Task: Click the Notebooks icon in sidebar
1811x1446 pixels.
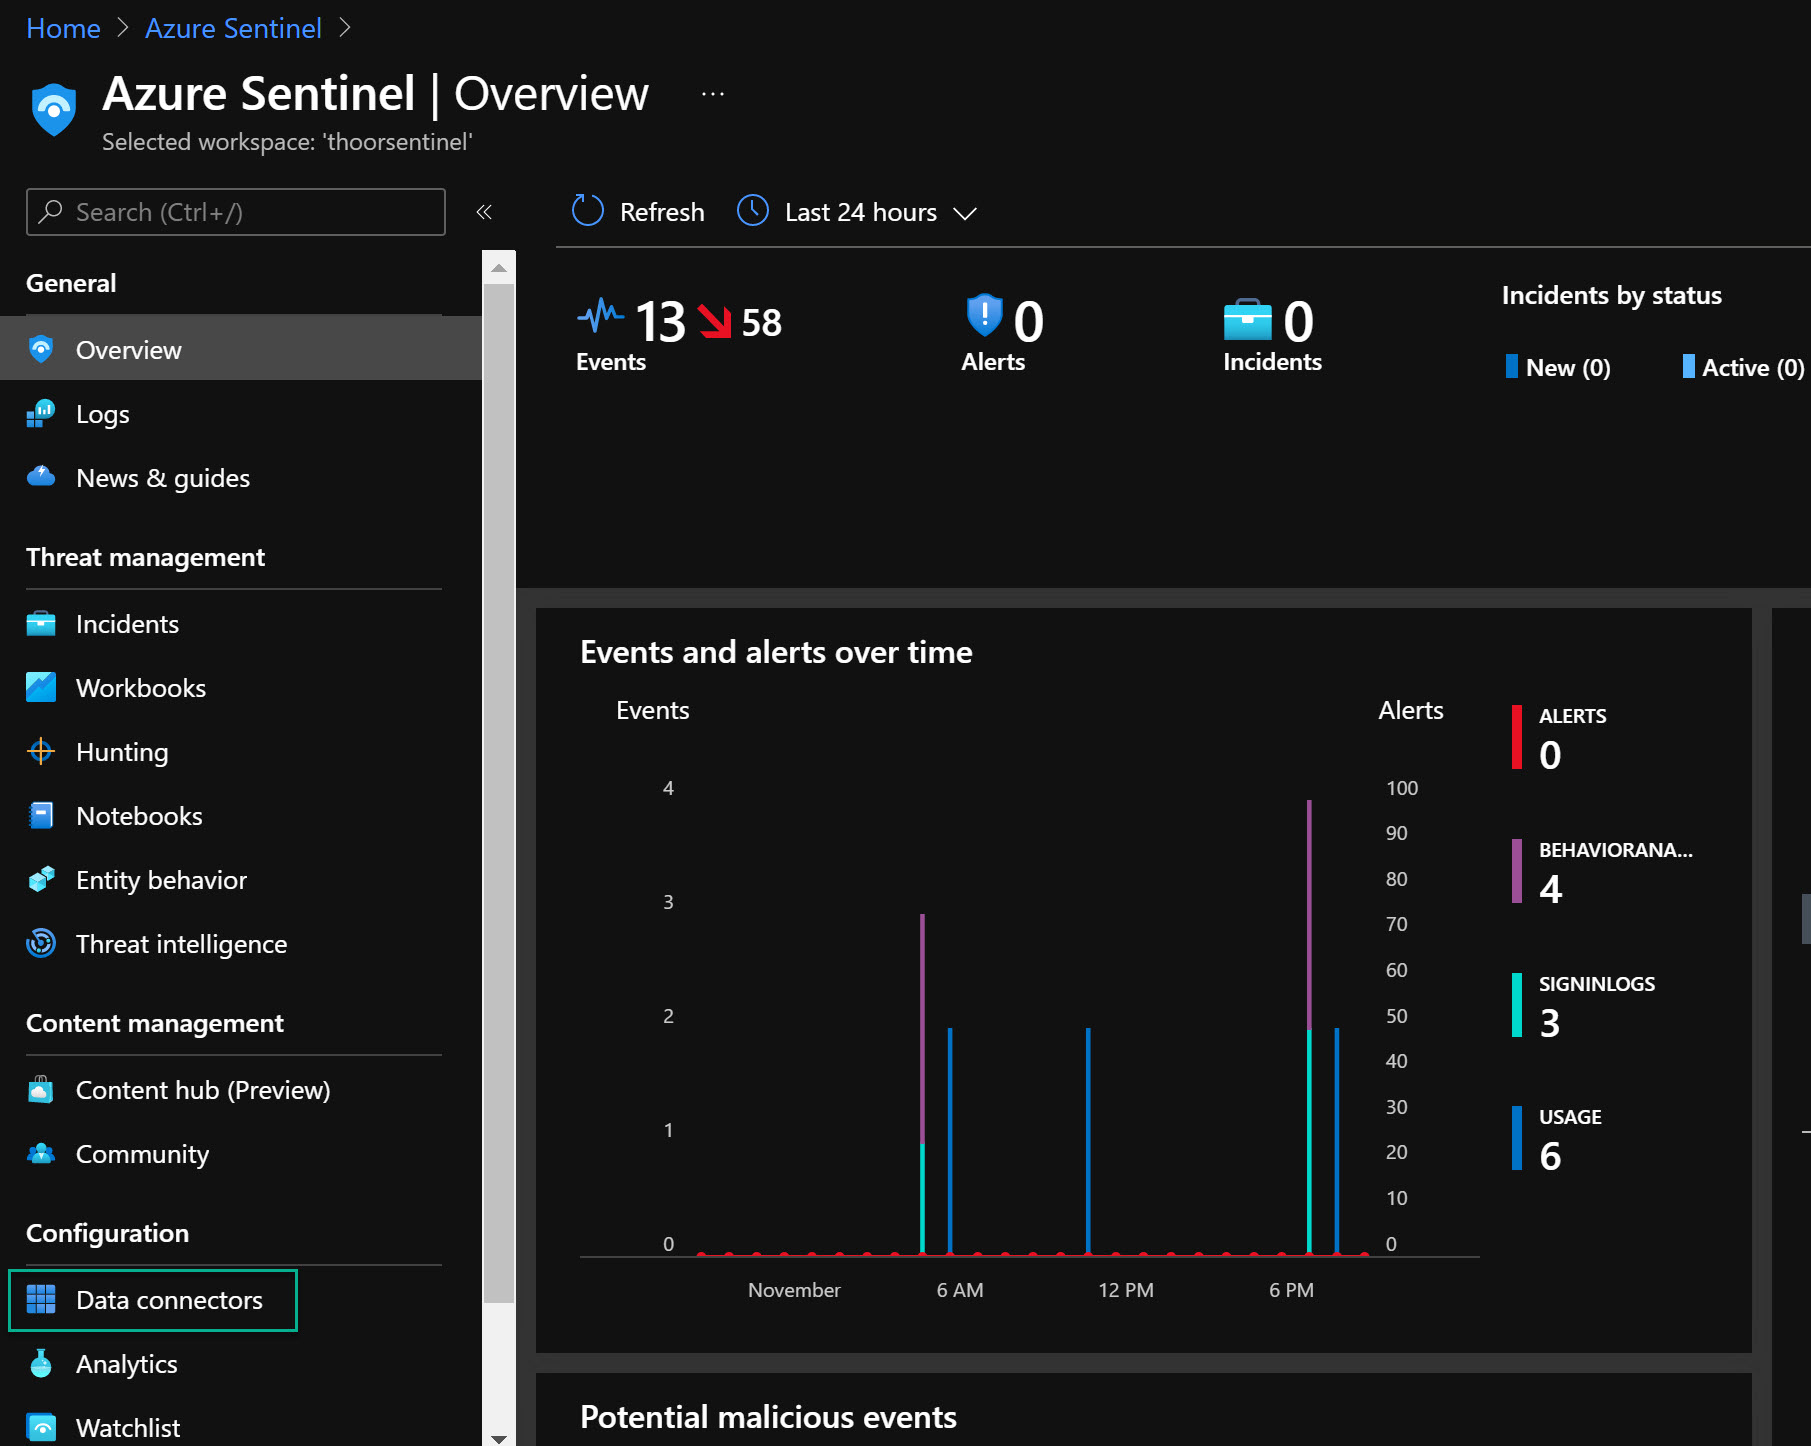Action: click(41, 815)
